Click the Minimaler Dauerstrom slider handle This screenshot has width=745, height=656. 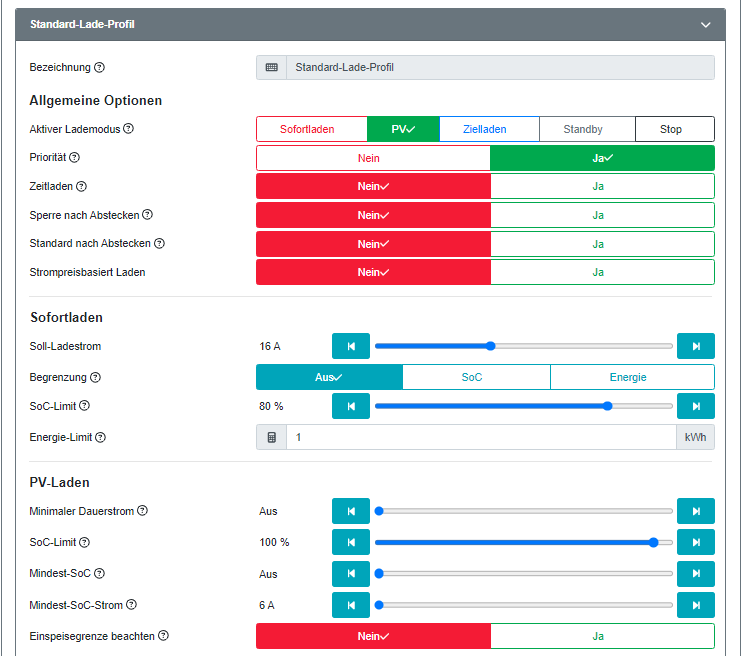[379, 511]
